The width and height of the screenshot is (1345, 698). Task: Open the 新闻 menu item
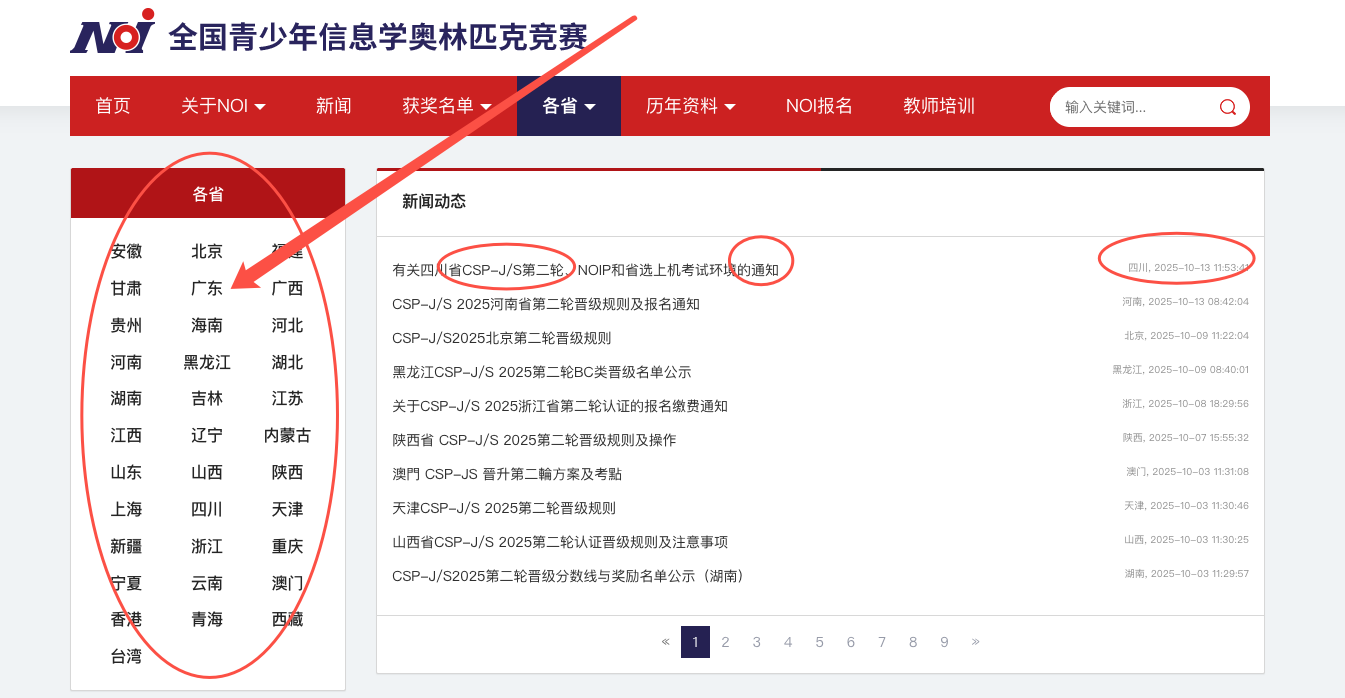click(x=333, y=106)
